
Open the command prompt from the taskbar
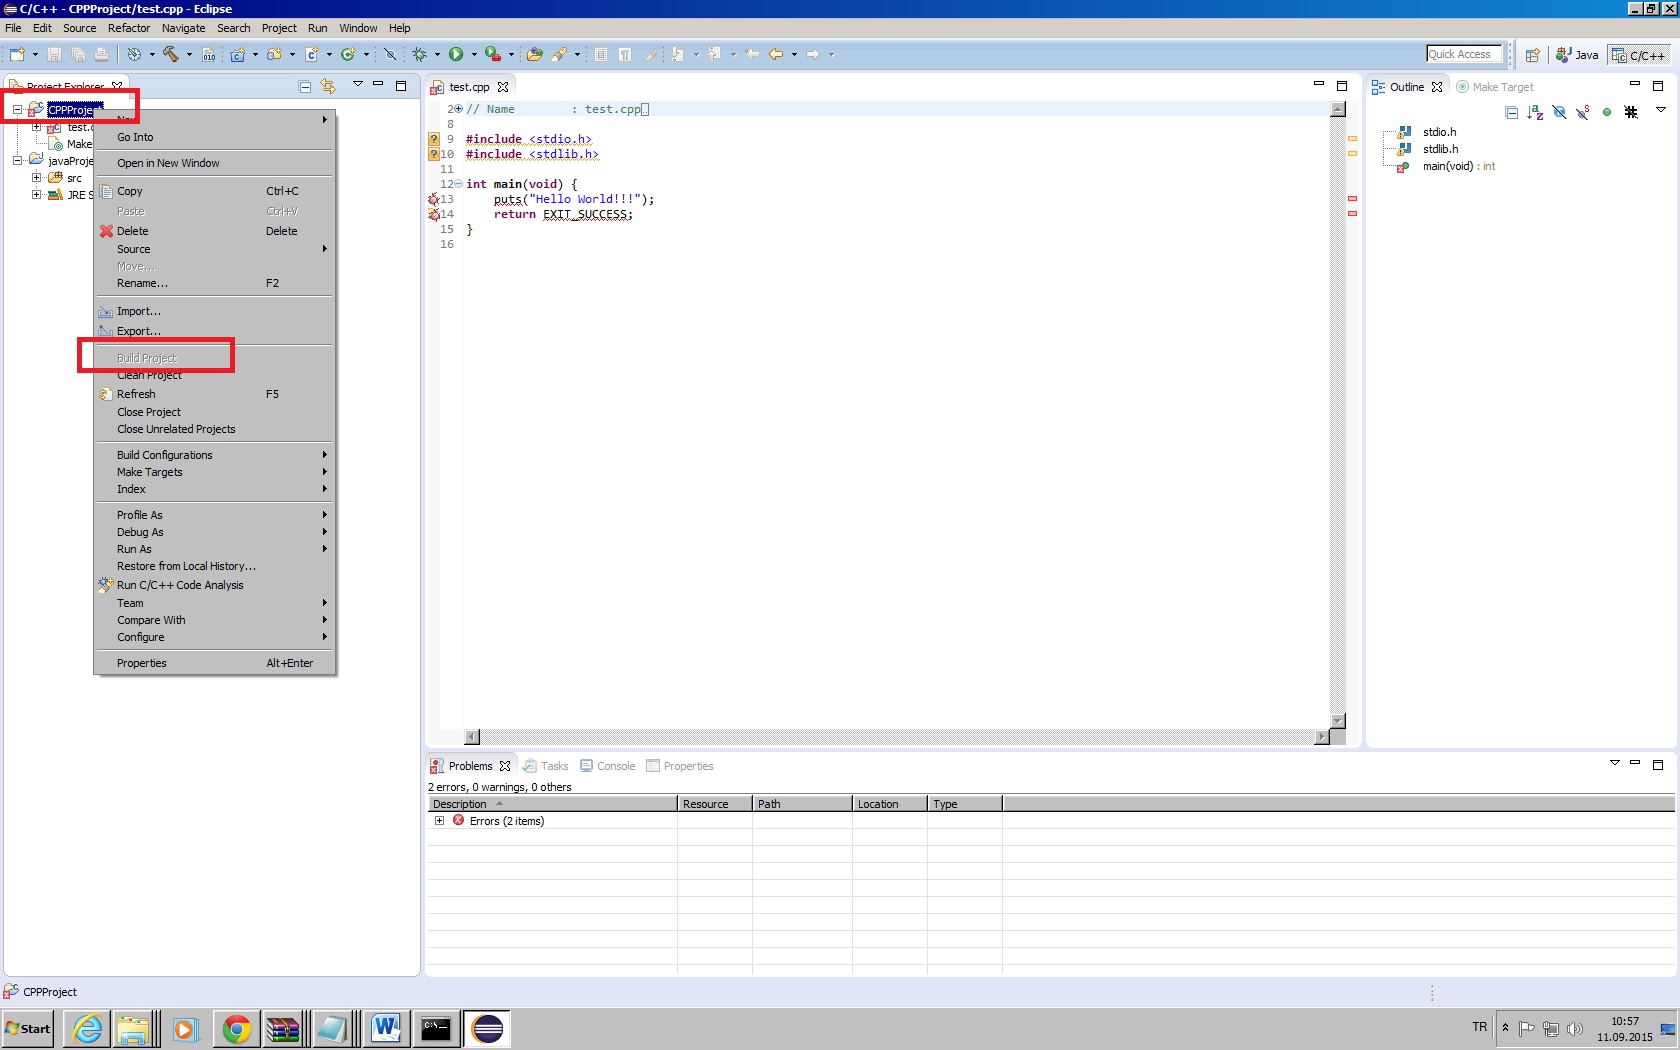(436, 1028)
